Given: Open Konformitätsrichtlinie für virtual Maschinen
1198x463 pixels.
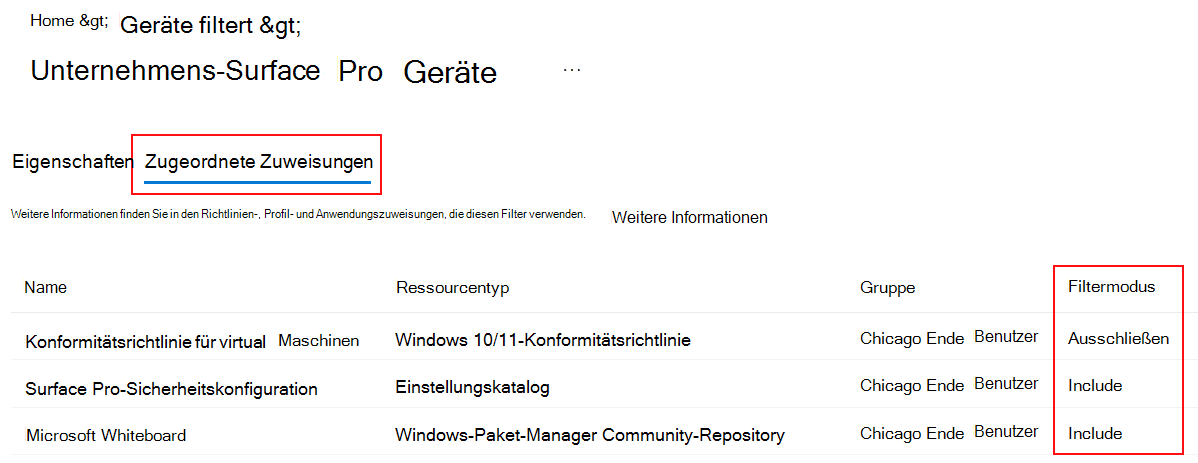Looking at the screenshot, I should 192,342.
